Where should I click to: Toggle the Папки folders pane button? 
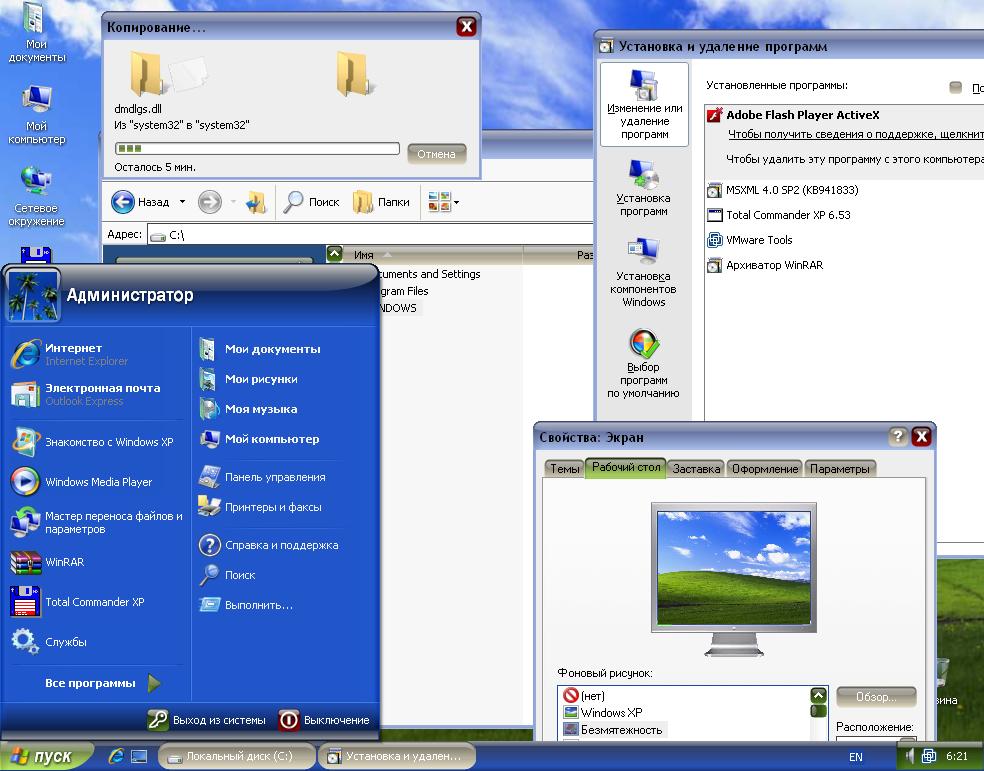click(x=382, y=202)
